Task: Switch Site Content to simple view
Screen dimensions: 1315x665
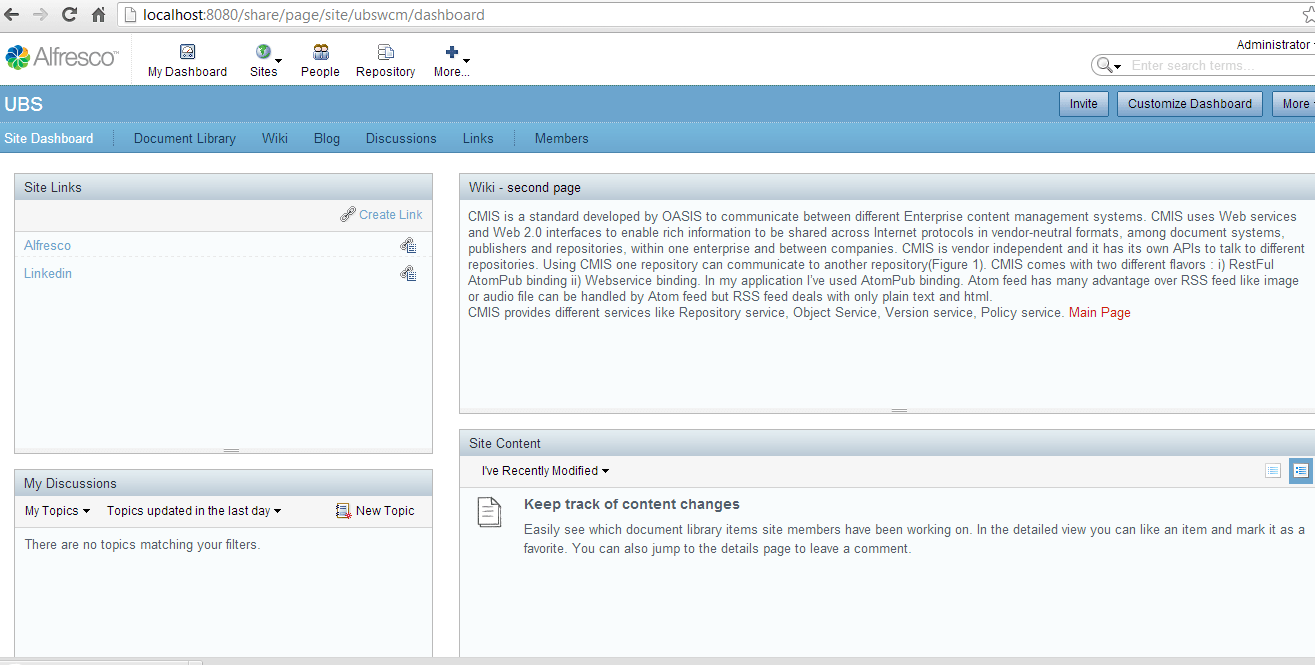Action: 1272,470
